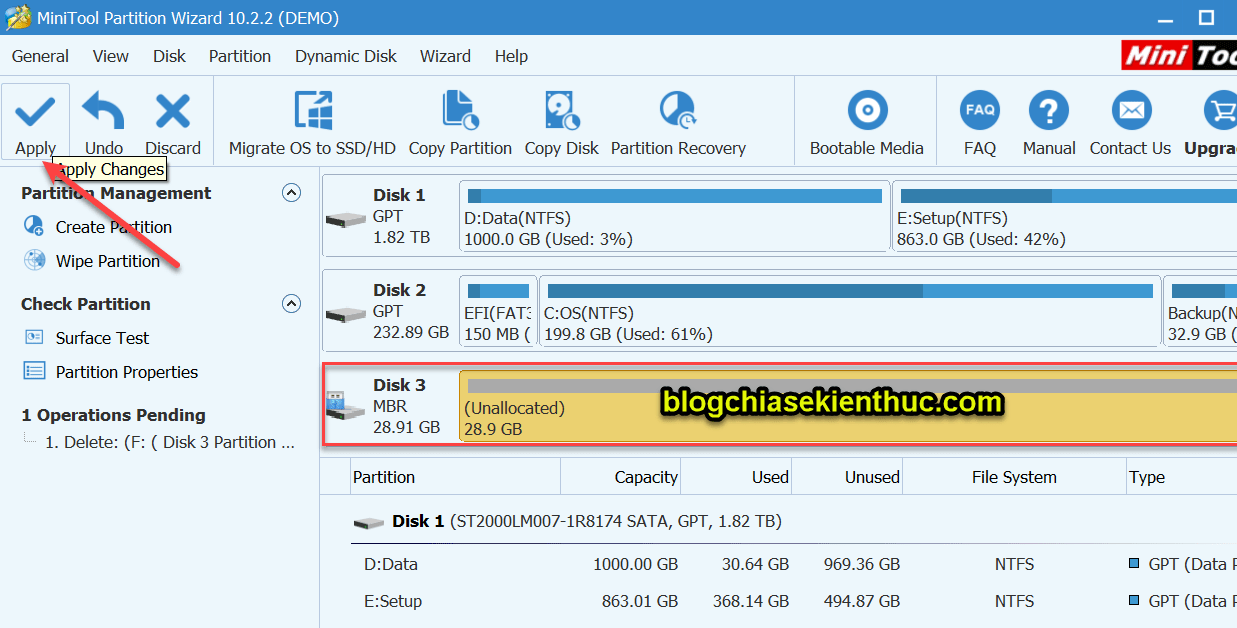Open the Wizard menu
The width and height of the screenshot is (1237, 628).
pos(446,56)
